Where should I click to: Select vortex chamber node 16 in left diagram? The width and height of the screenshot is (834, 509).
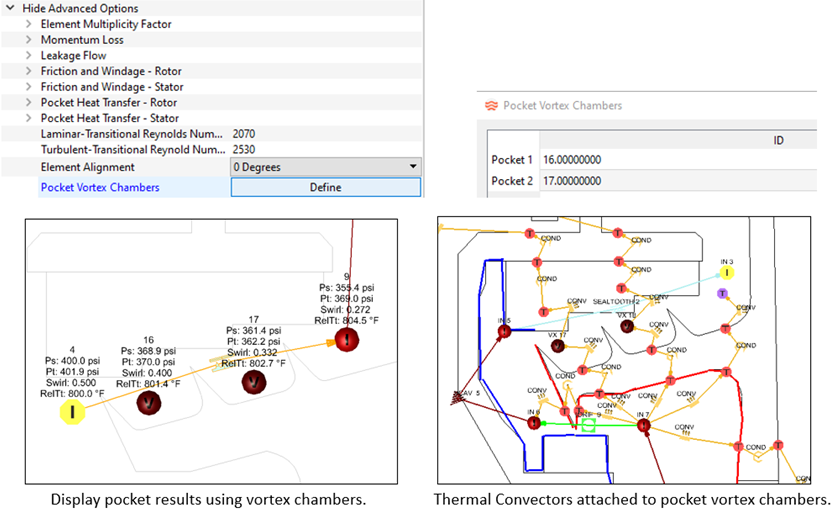coord(149,401)
